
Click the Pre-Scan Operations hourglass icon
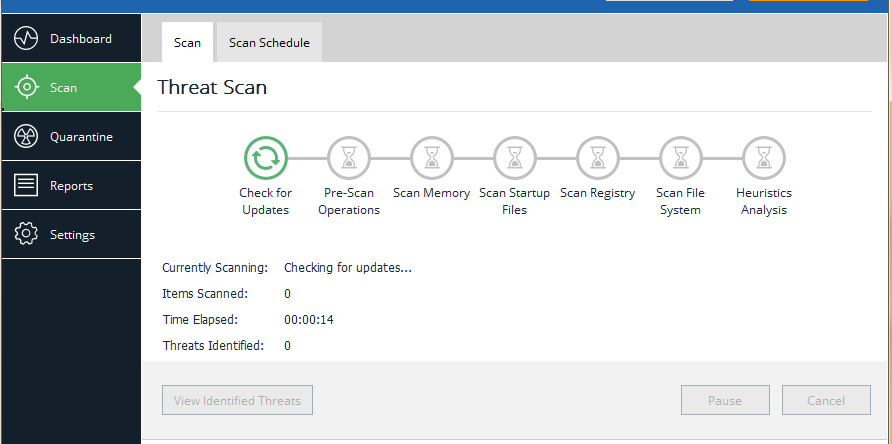[x=349, y=158]
